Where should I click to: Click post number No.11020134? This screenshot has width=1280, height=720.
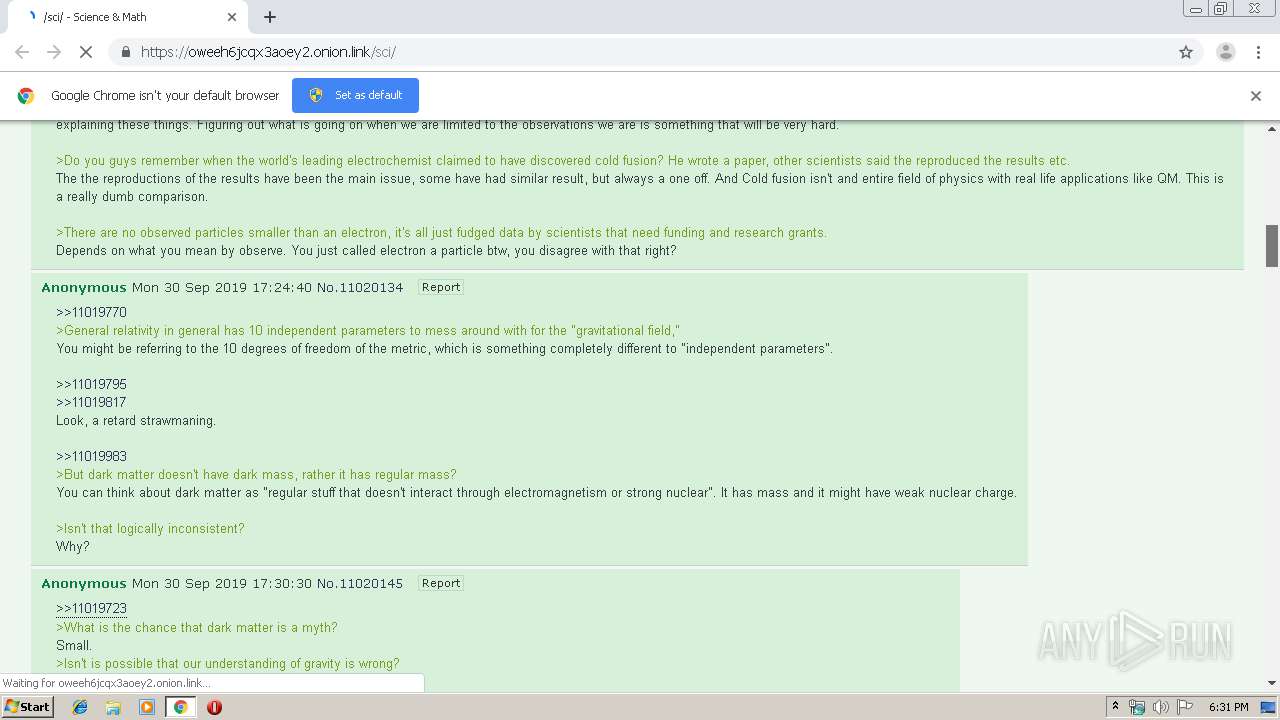360,288
